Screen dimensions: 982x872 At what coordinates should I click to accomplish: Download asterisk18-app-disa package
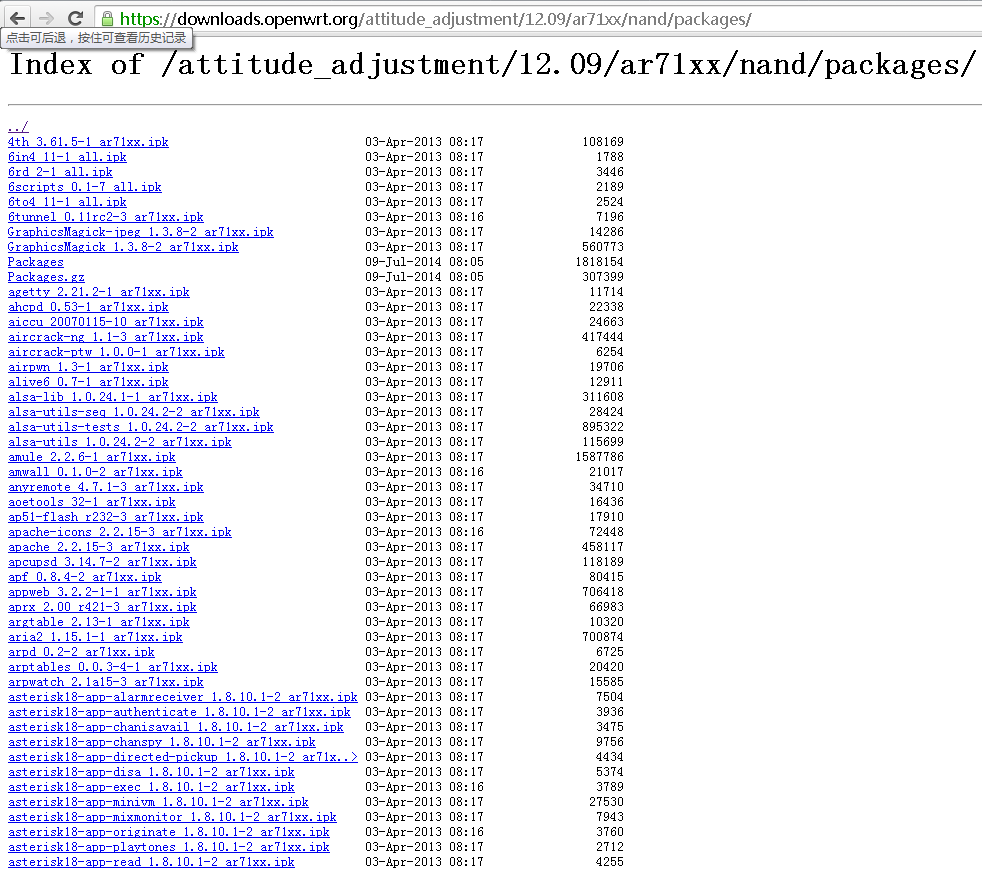tap(151, 773)
